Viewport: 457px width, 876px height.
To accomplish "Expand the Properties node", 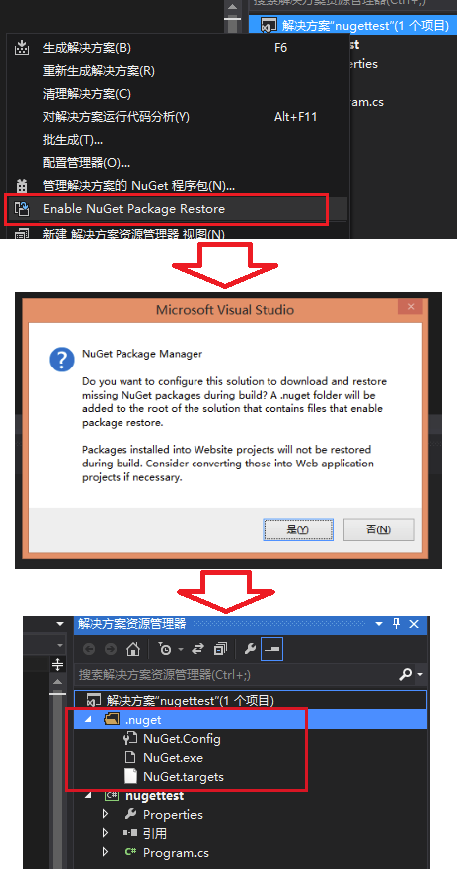I will point(105,815).
